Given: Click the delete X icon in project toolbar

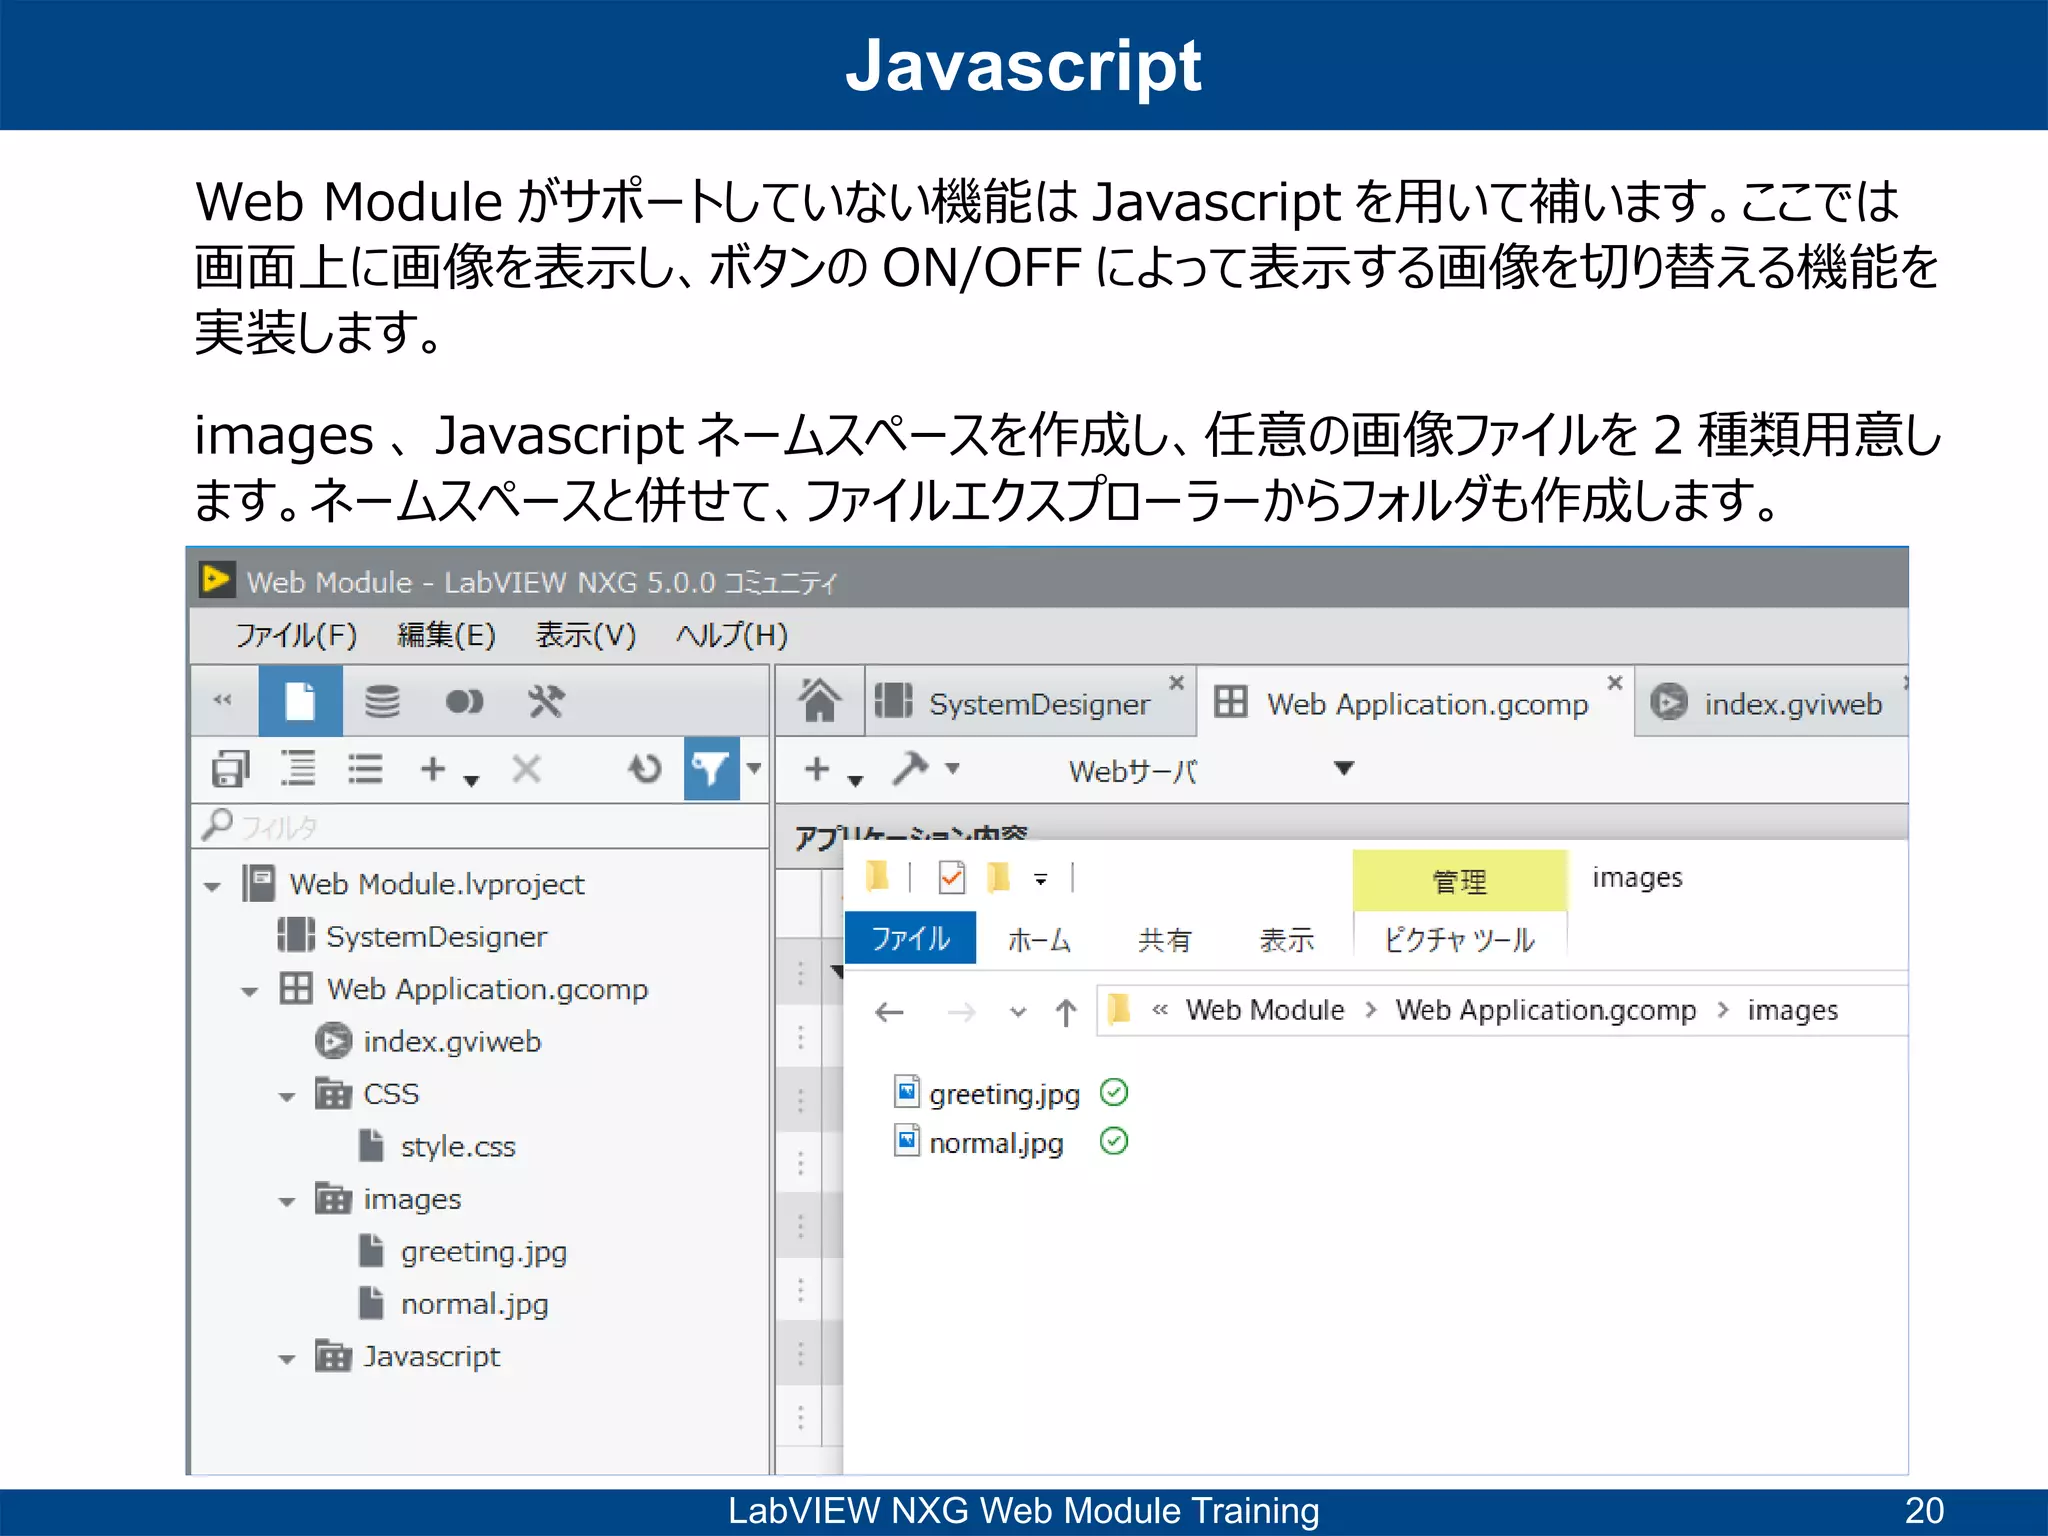Looking at the screenshot, I should pyautogui.click(x=526, y=769).
